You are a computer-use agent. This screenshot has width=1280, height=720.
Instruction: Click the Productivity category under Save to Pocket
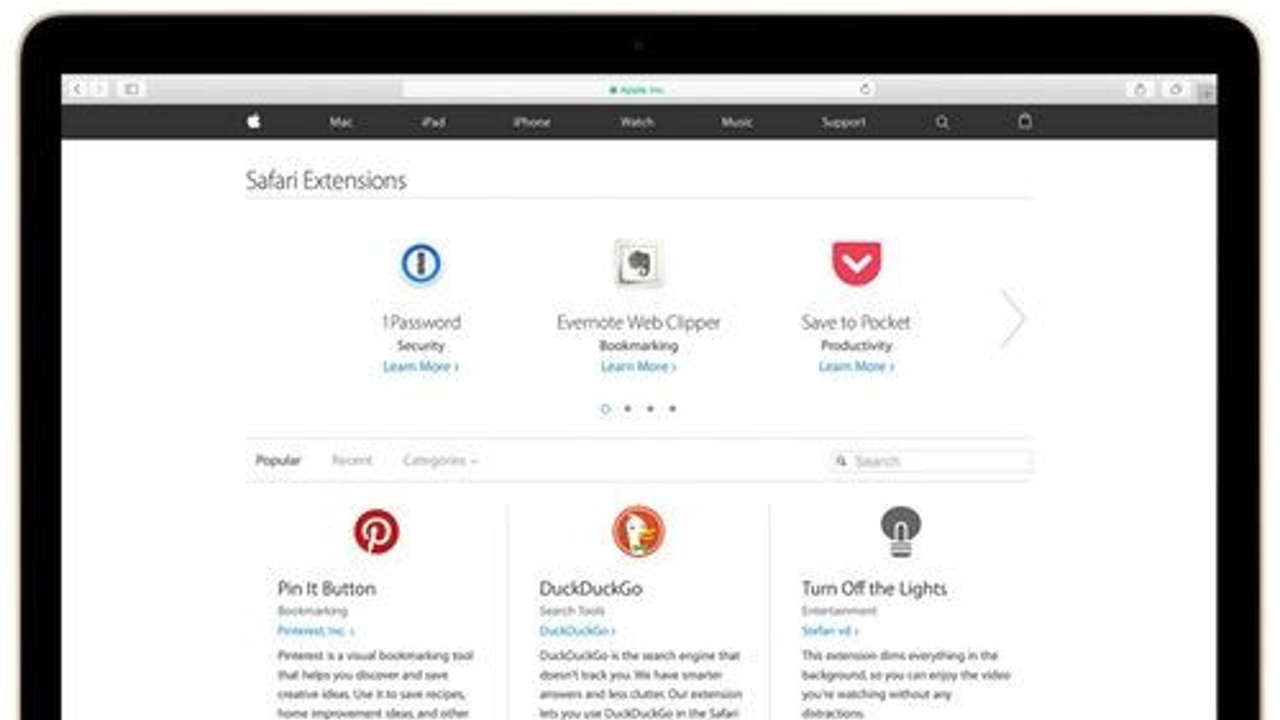click(857, 346)
